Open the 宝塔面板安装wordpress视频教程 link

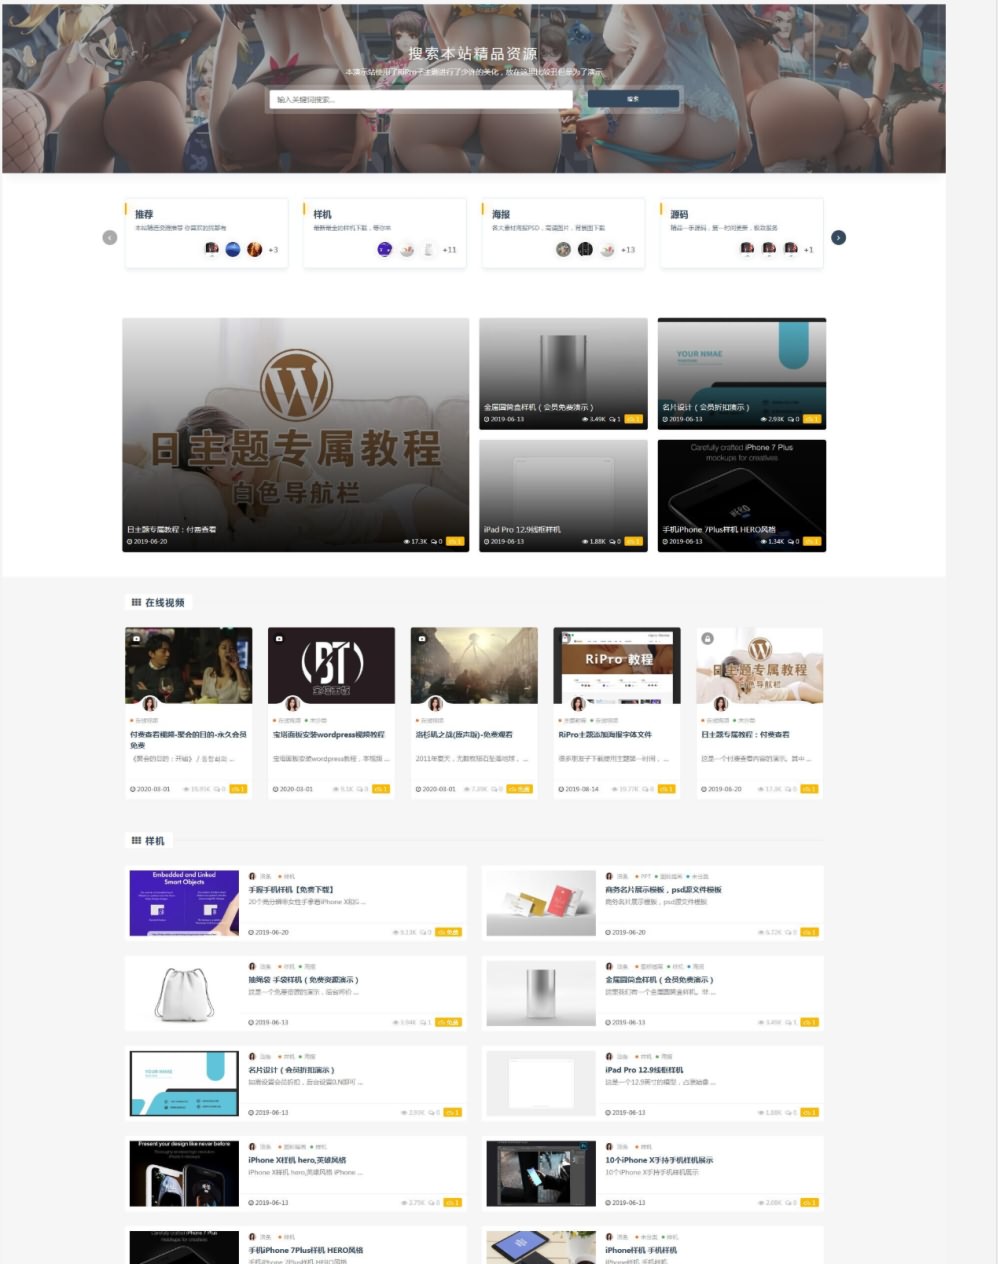tap(328, 734)
